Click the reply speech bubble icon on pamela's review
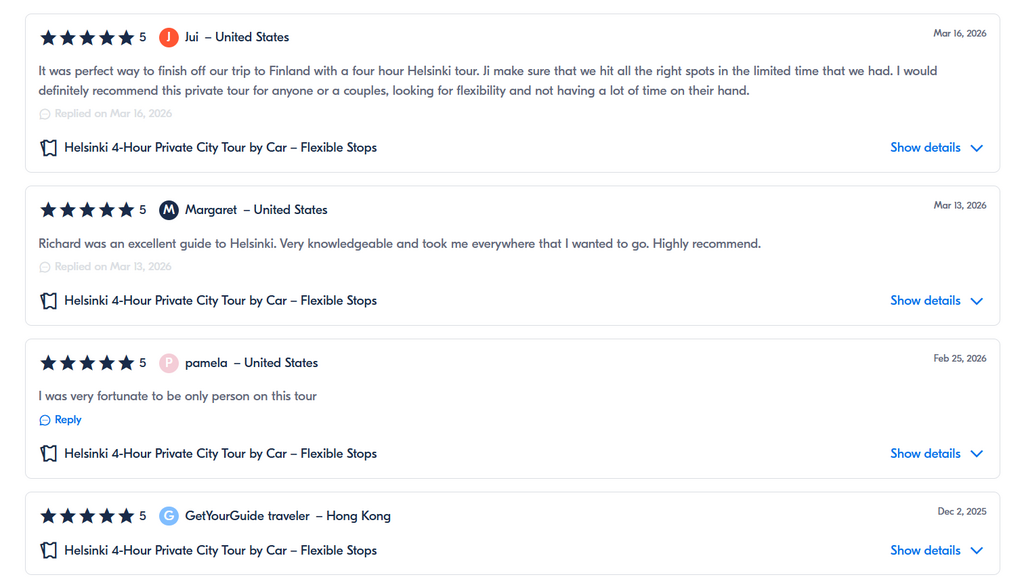Image resolution: width=1024 pixels, height=577 pixels. coord(45,421)
